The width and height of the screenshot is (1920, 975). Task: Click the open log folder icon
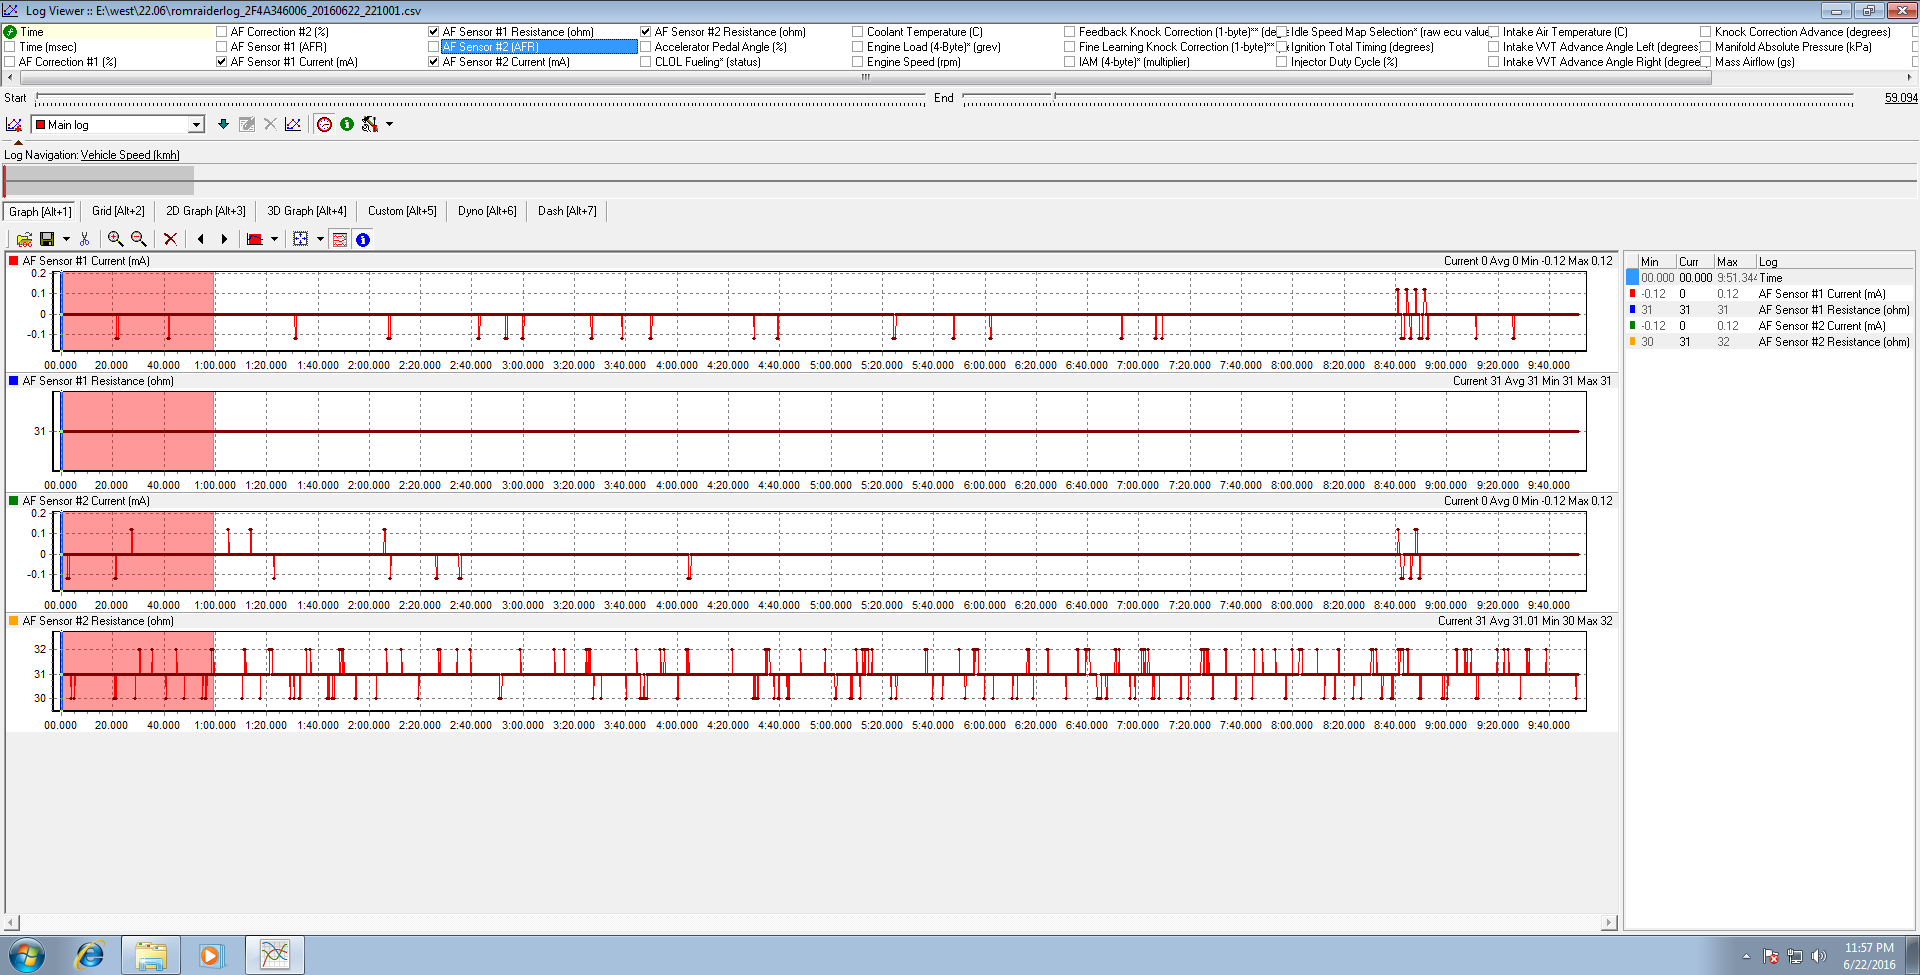(24, 239)
